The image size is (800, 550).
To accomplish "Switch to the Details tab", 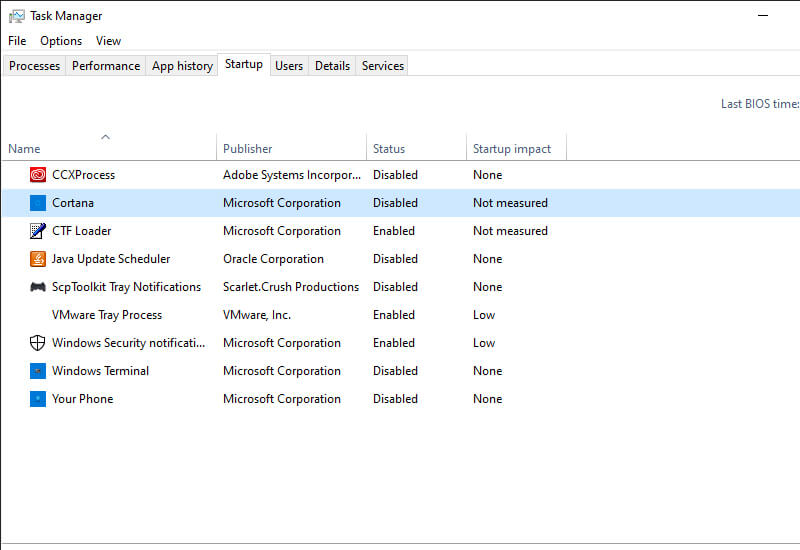I will [332, 66].
